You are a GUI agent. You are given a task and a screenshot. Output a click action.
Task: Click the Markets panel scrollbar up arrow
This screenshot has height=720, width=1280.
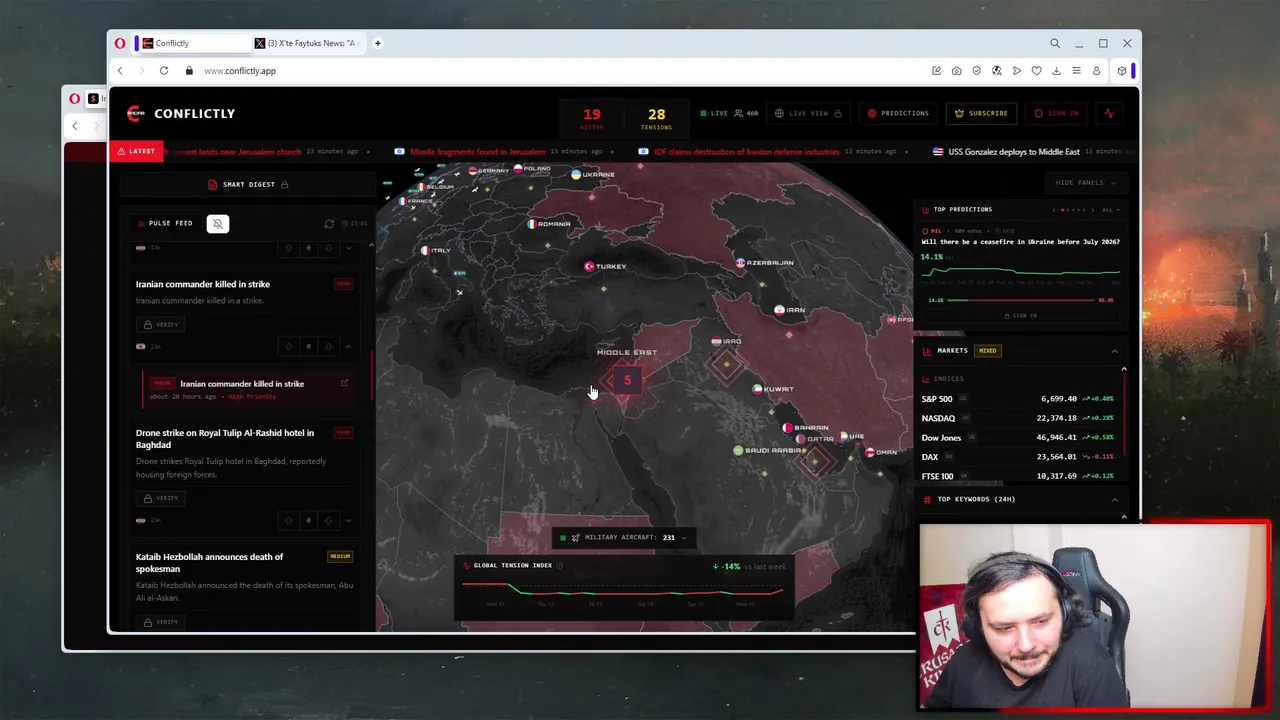[x=1124, y=370]
